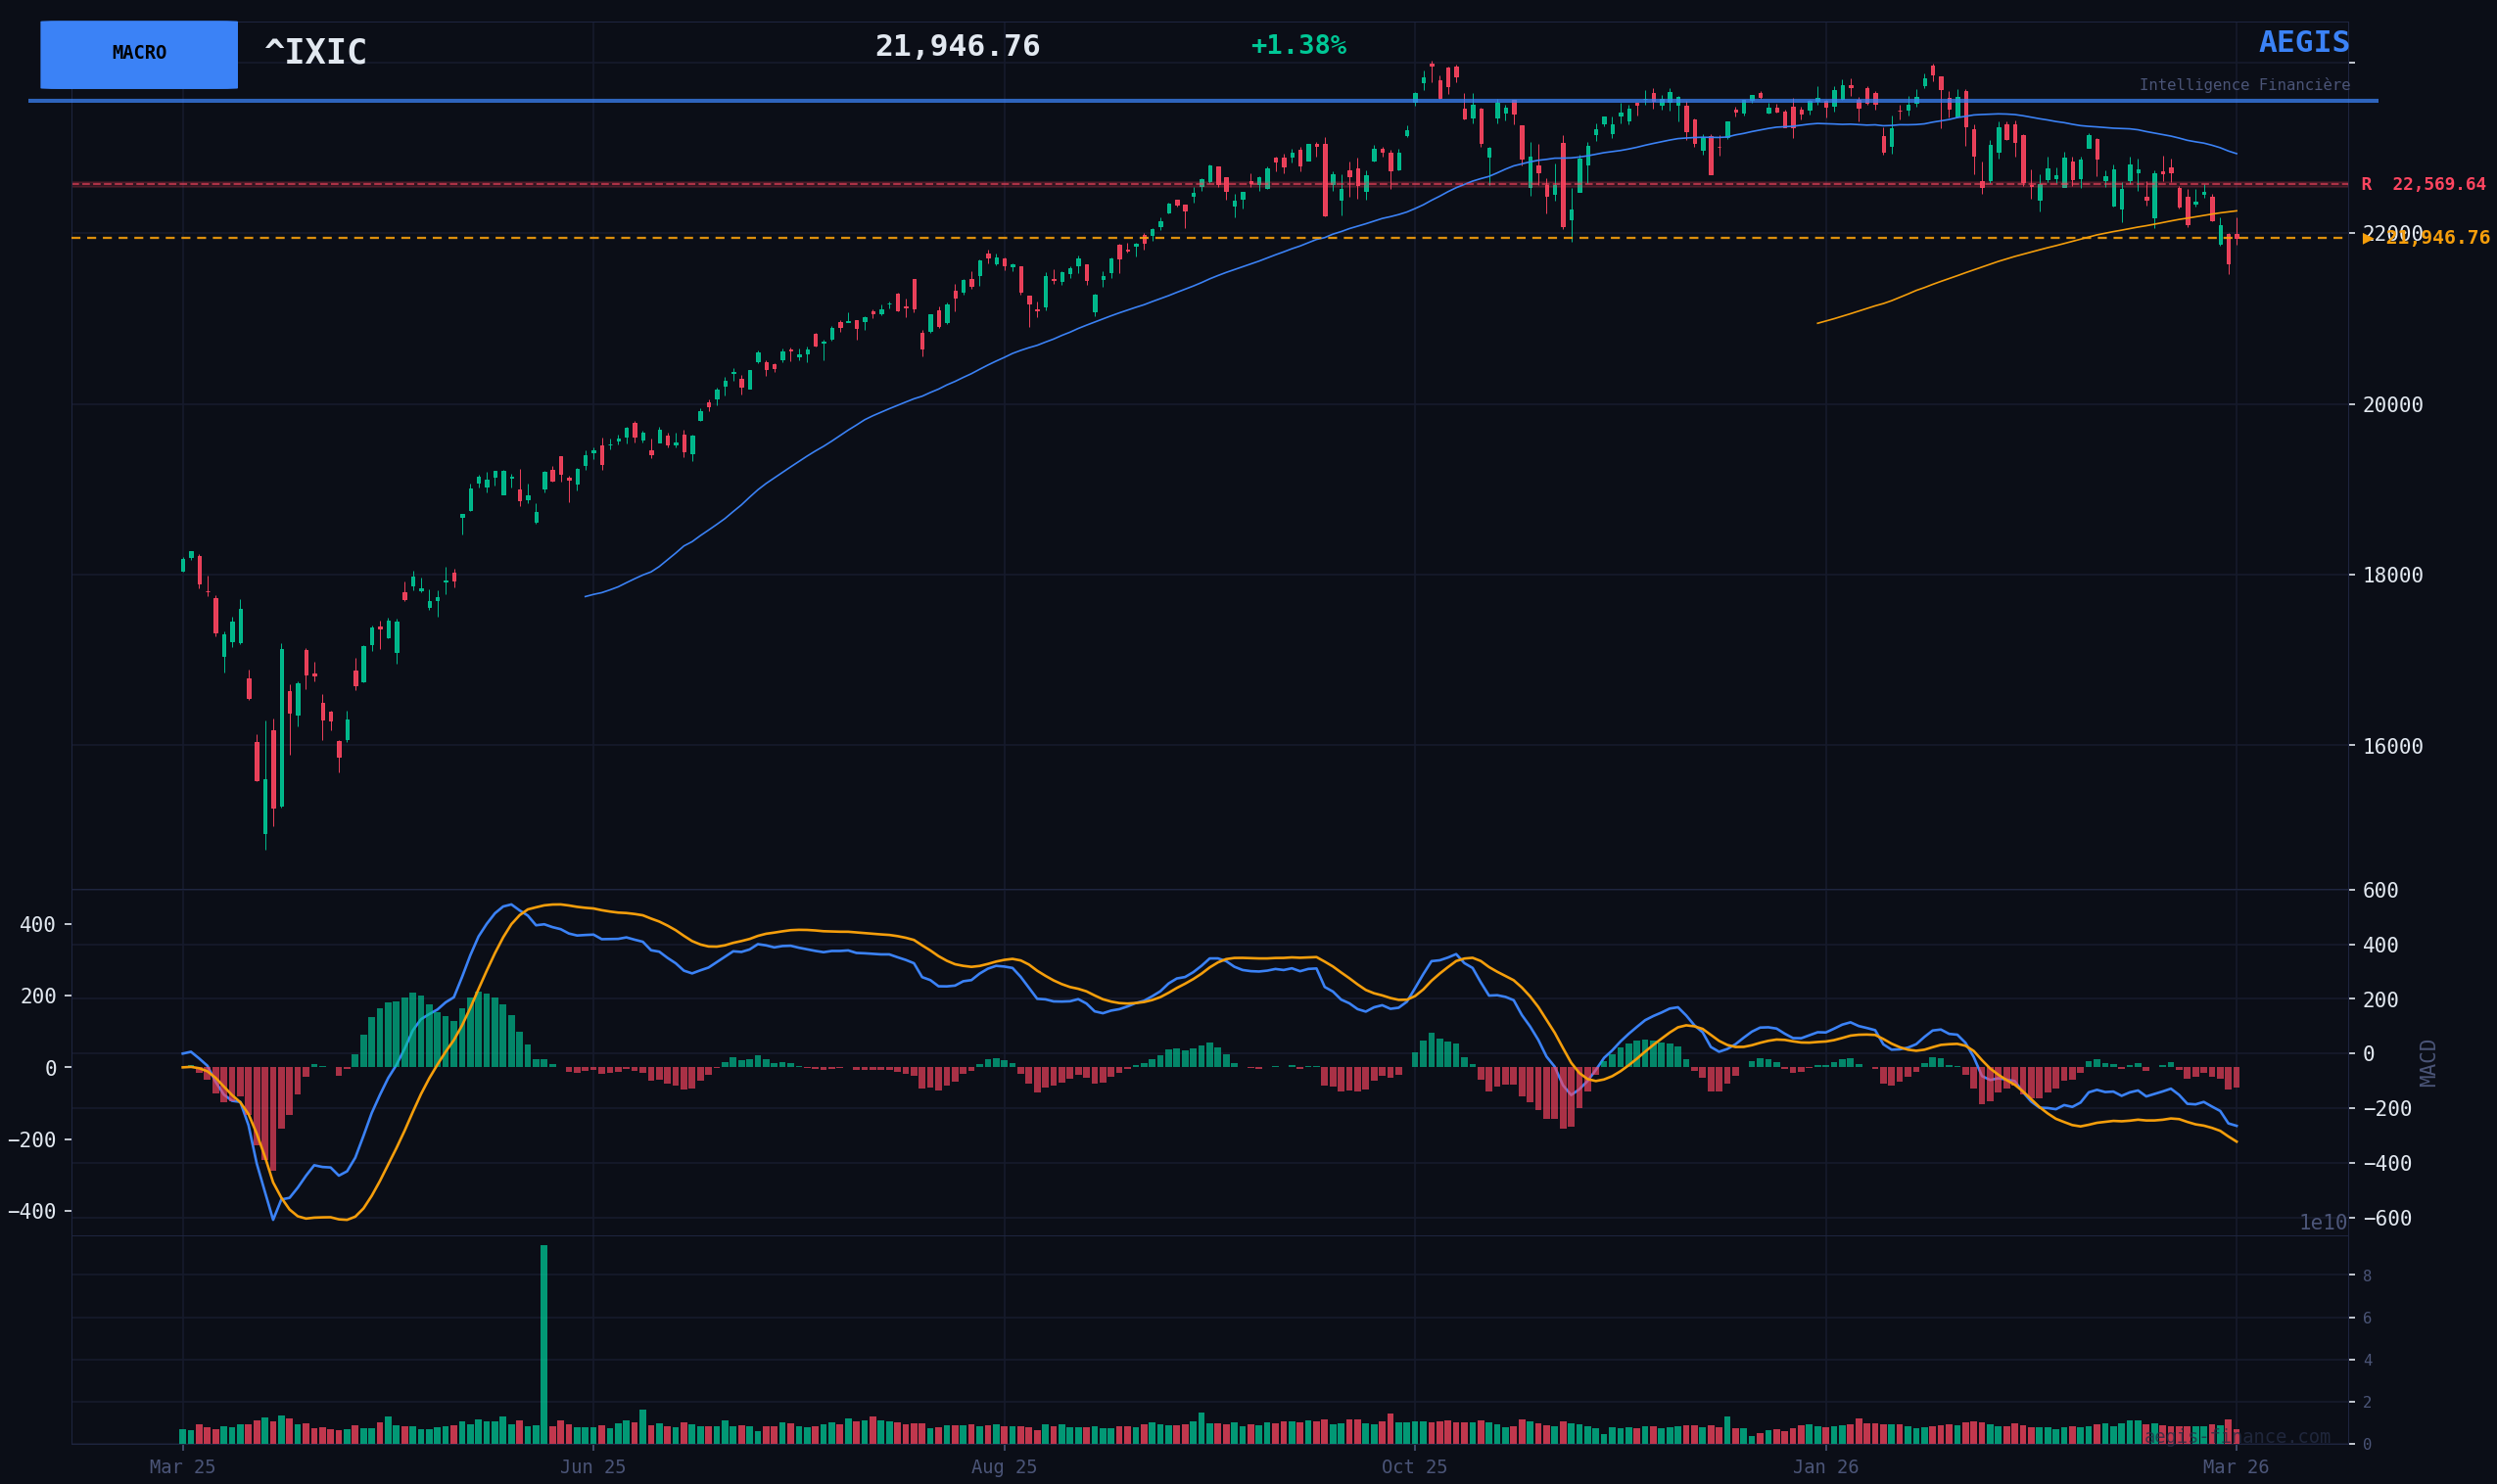
Task: Select the Mar 26 date label
Action: point(2236,1467)
